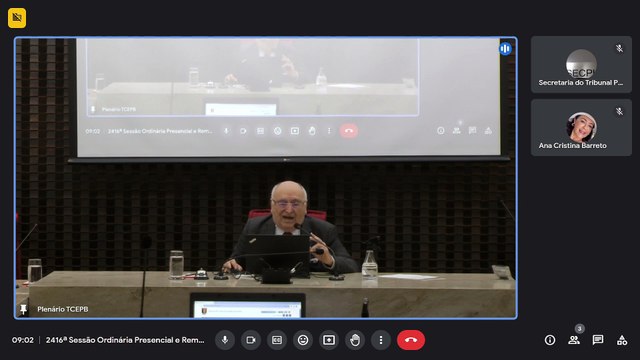Open the activities shapes icon
Screen dimensions: 640x360
coord(622,340)
